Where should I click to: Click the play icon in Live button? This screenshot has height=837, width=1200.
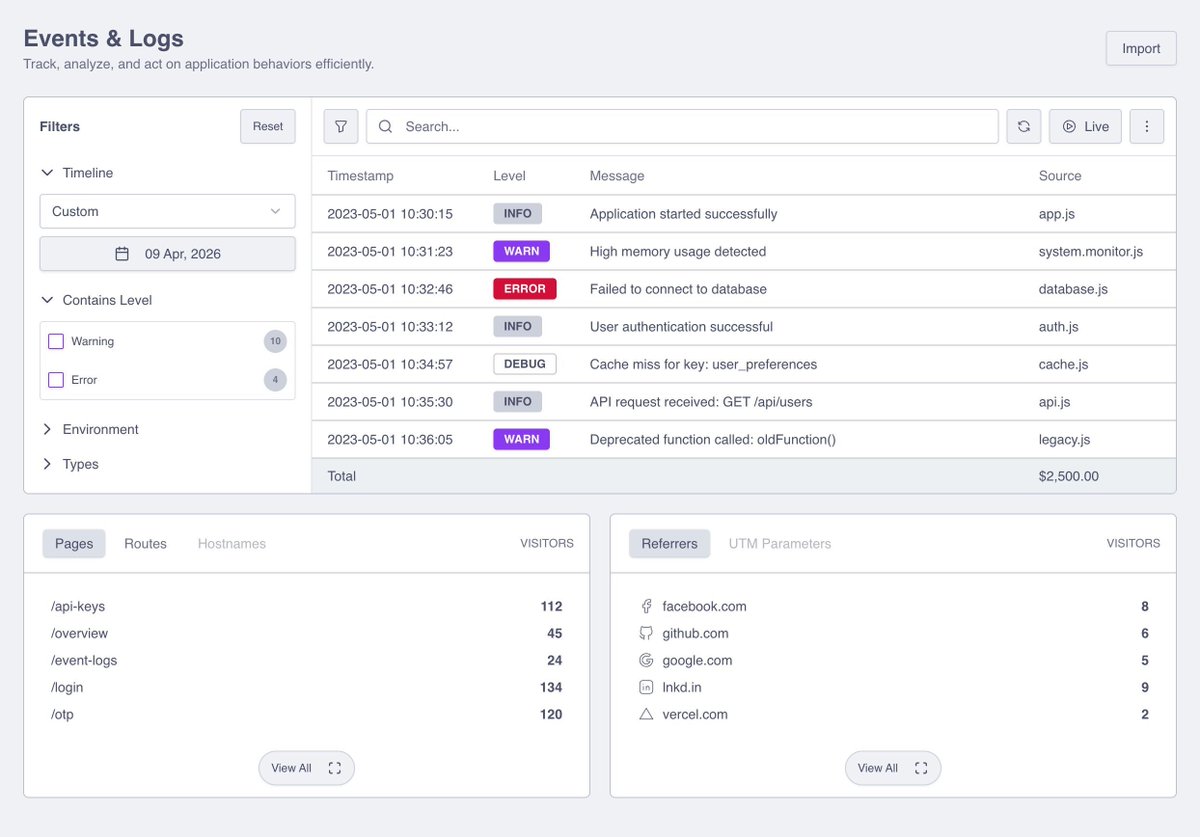coord(1069,127)
